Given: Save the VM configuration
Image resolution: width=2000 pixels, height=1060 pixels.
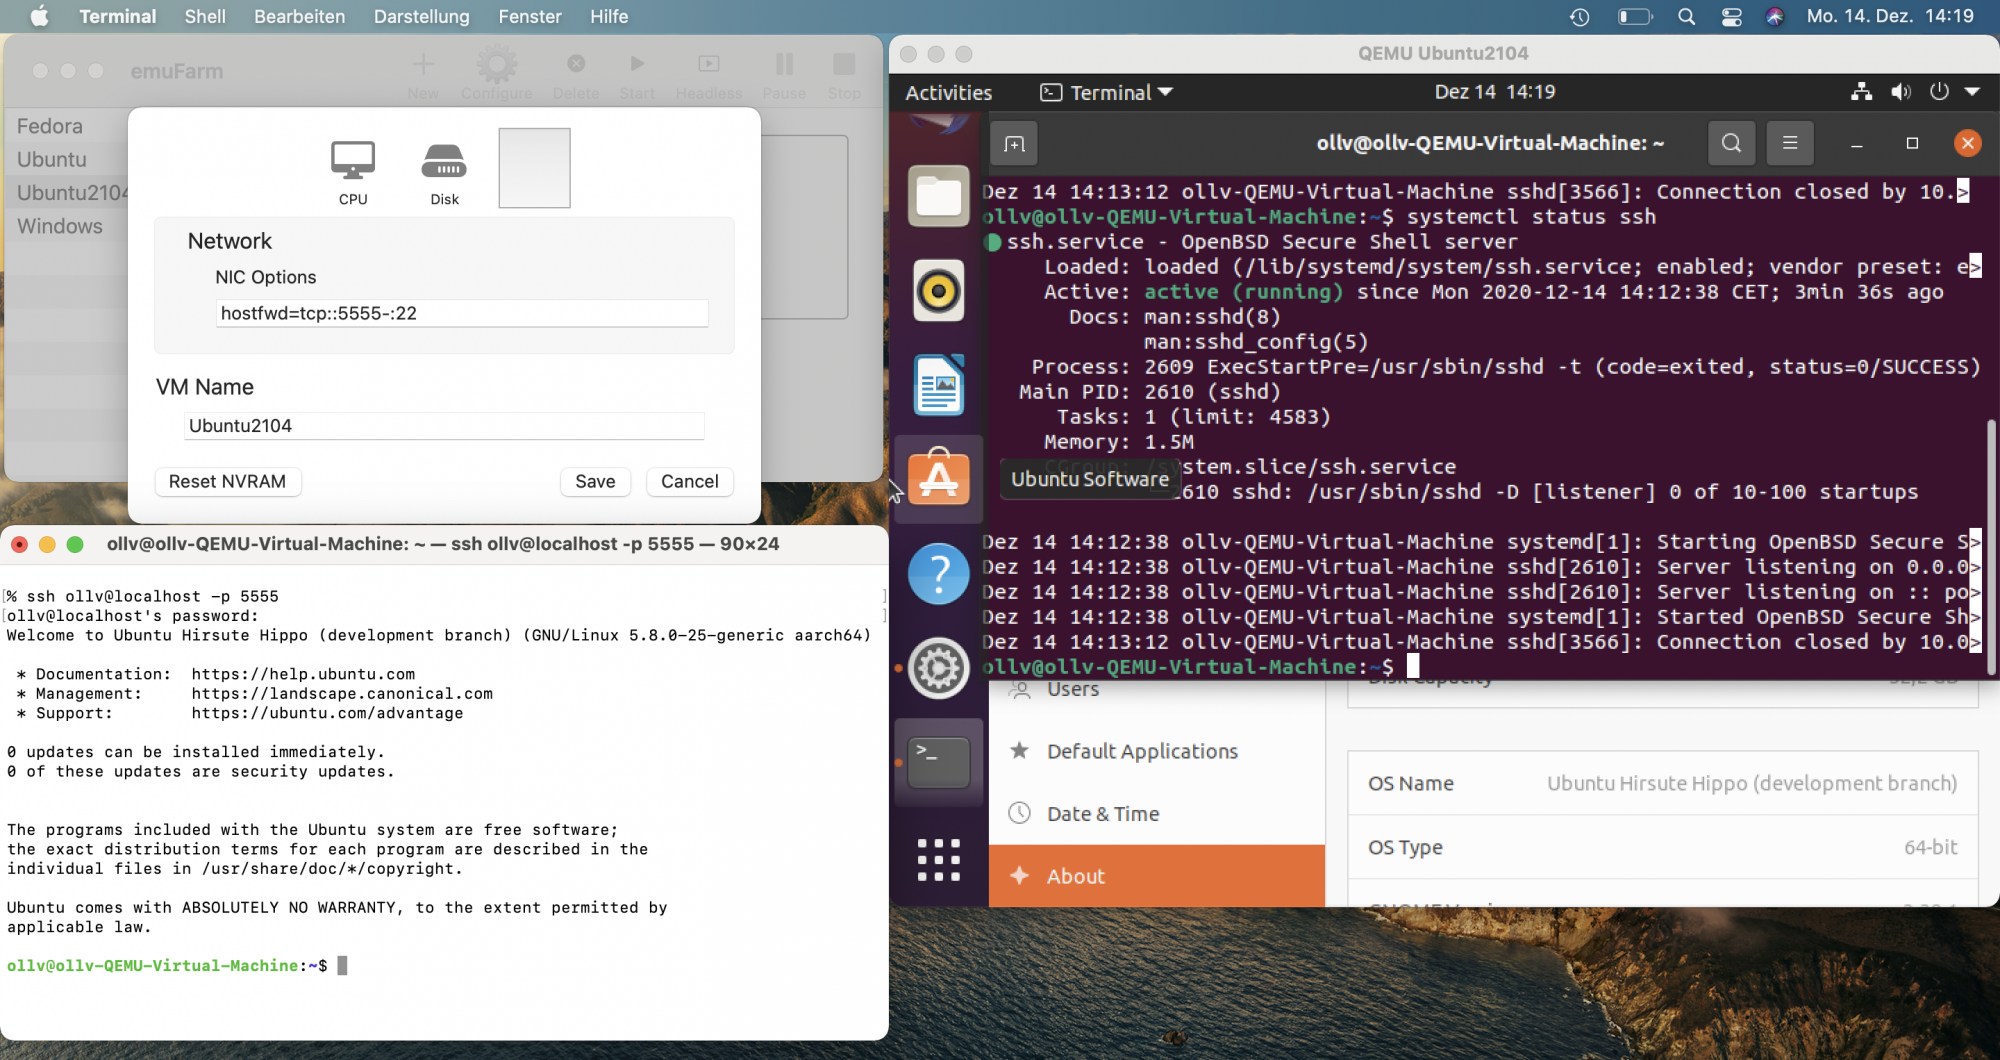Looking at the screenshot, I should [595, 481].
